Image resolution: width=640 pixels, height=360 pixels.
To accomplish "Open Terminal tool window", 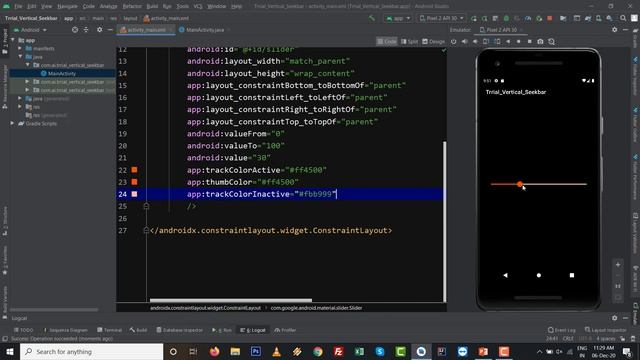I will click(x=109, y=330).
